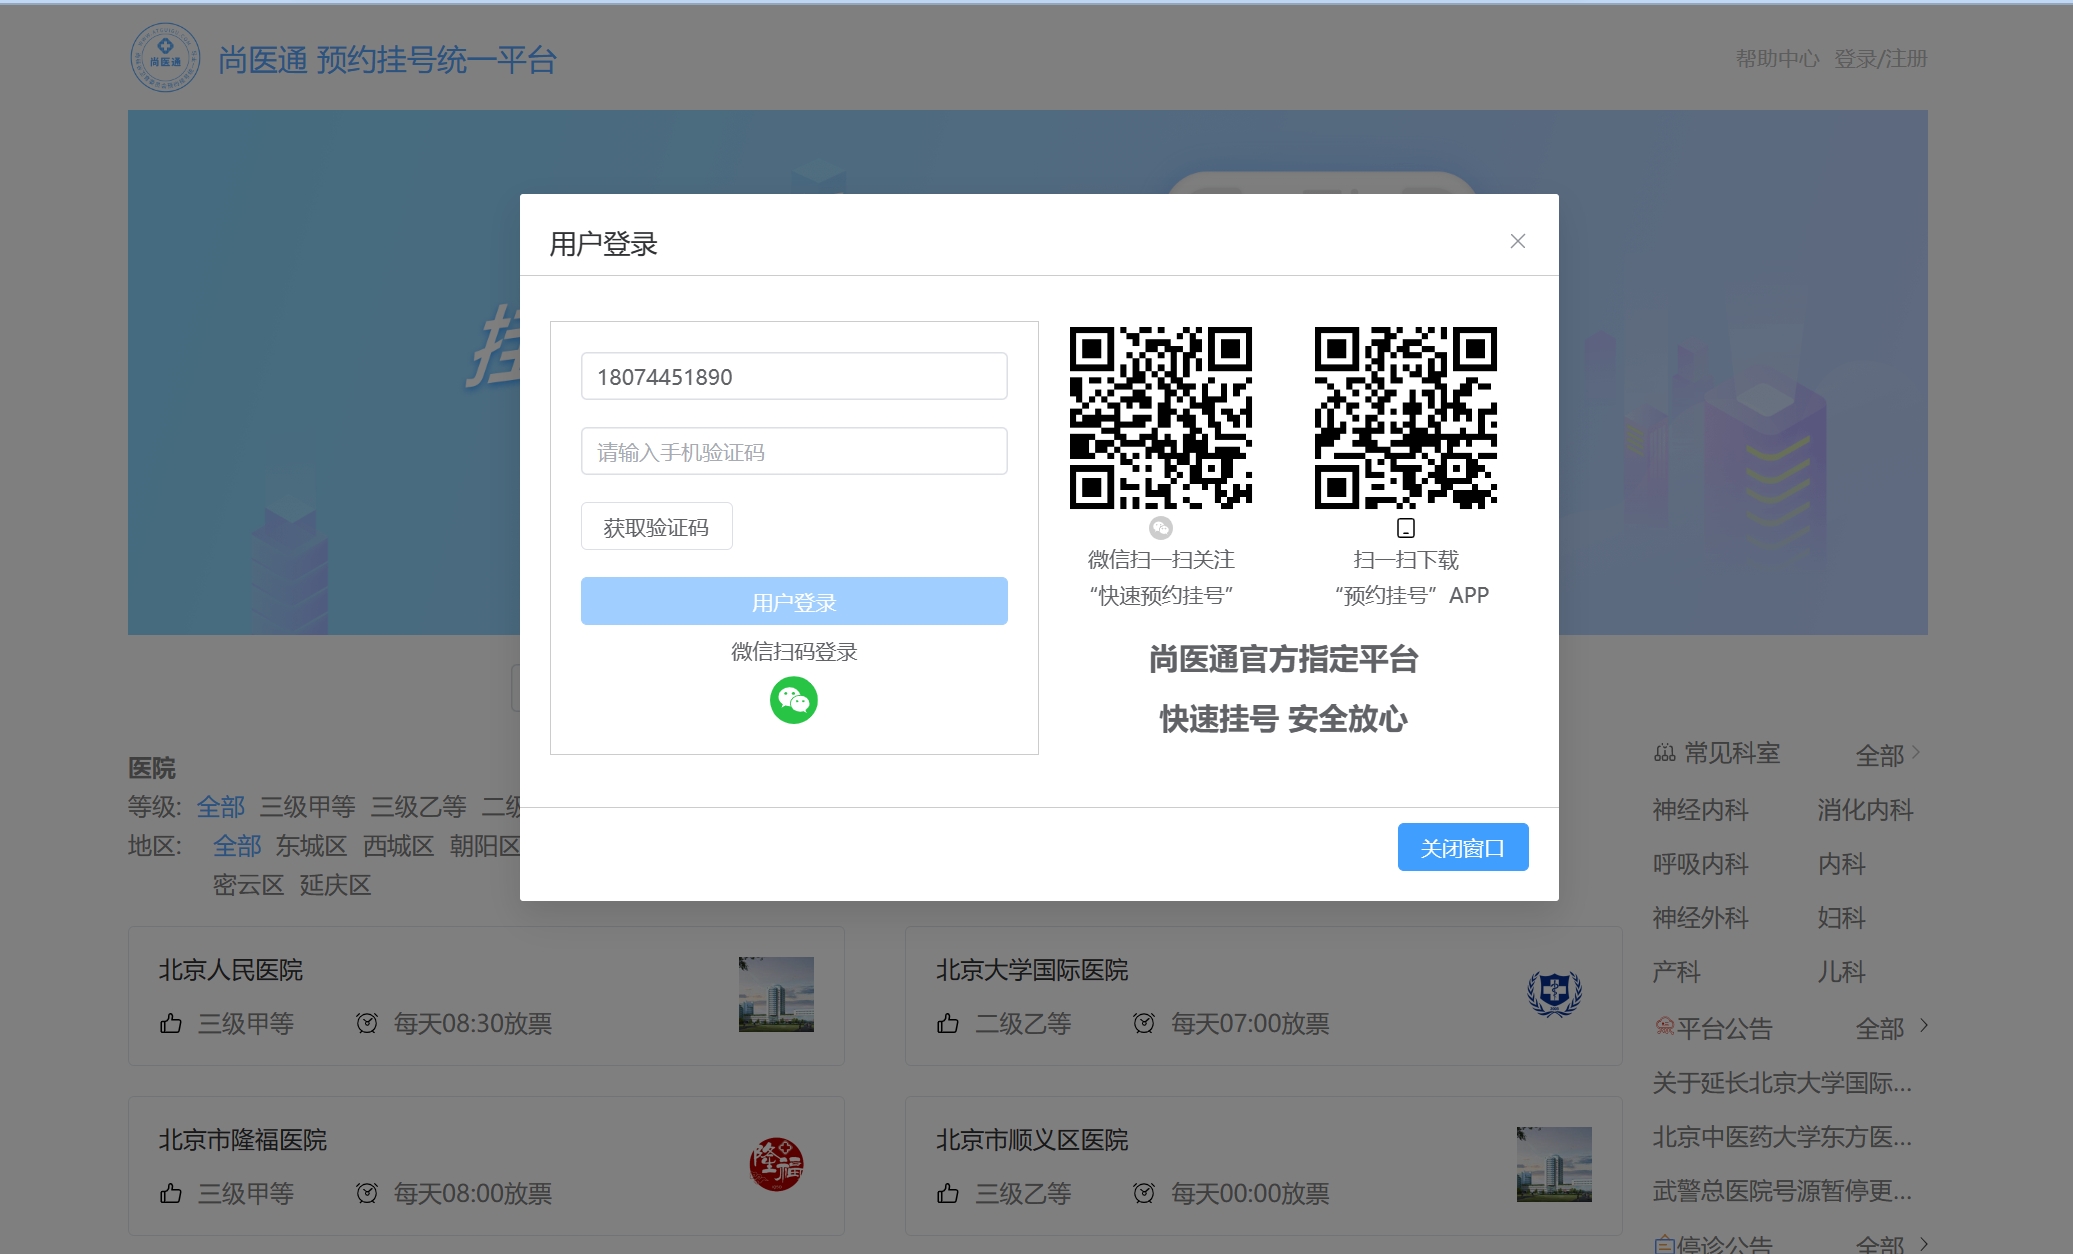Click the clock icon beside 每天08:30放票
The height and width of the screenshot is (1254, 2073).
367,1023
